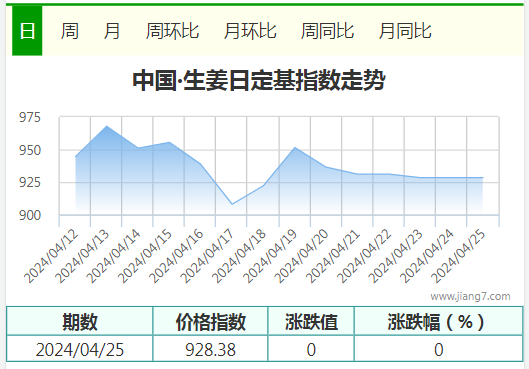Click the 价格指数 column header
This screenshot has width=529, height=369.
point(211,321)
